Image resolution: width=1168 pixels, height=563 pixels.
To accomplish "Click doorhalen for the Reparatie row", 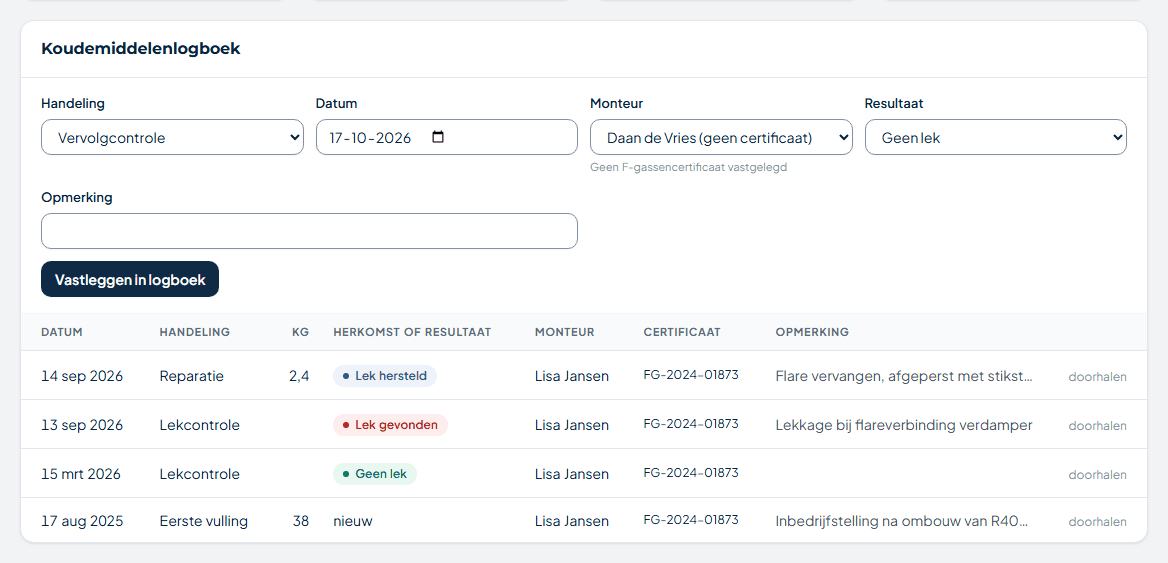I will pos(1097,377).
